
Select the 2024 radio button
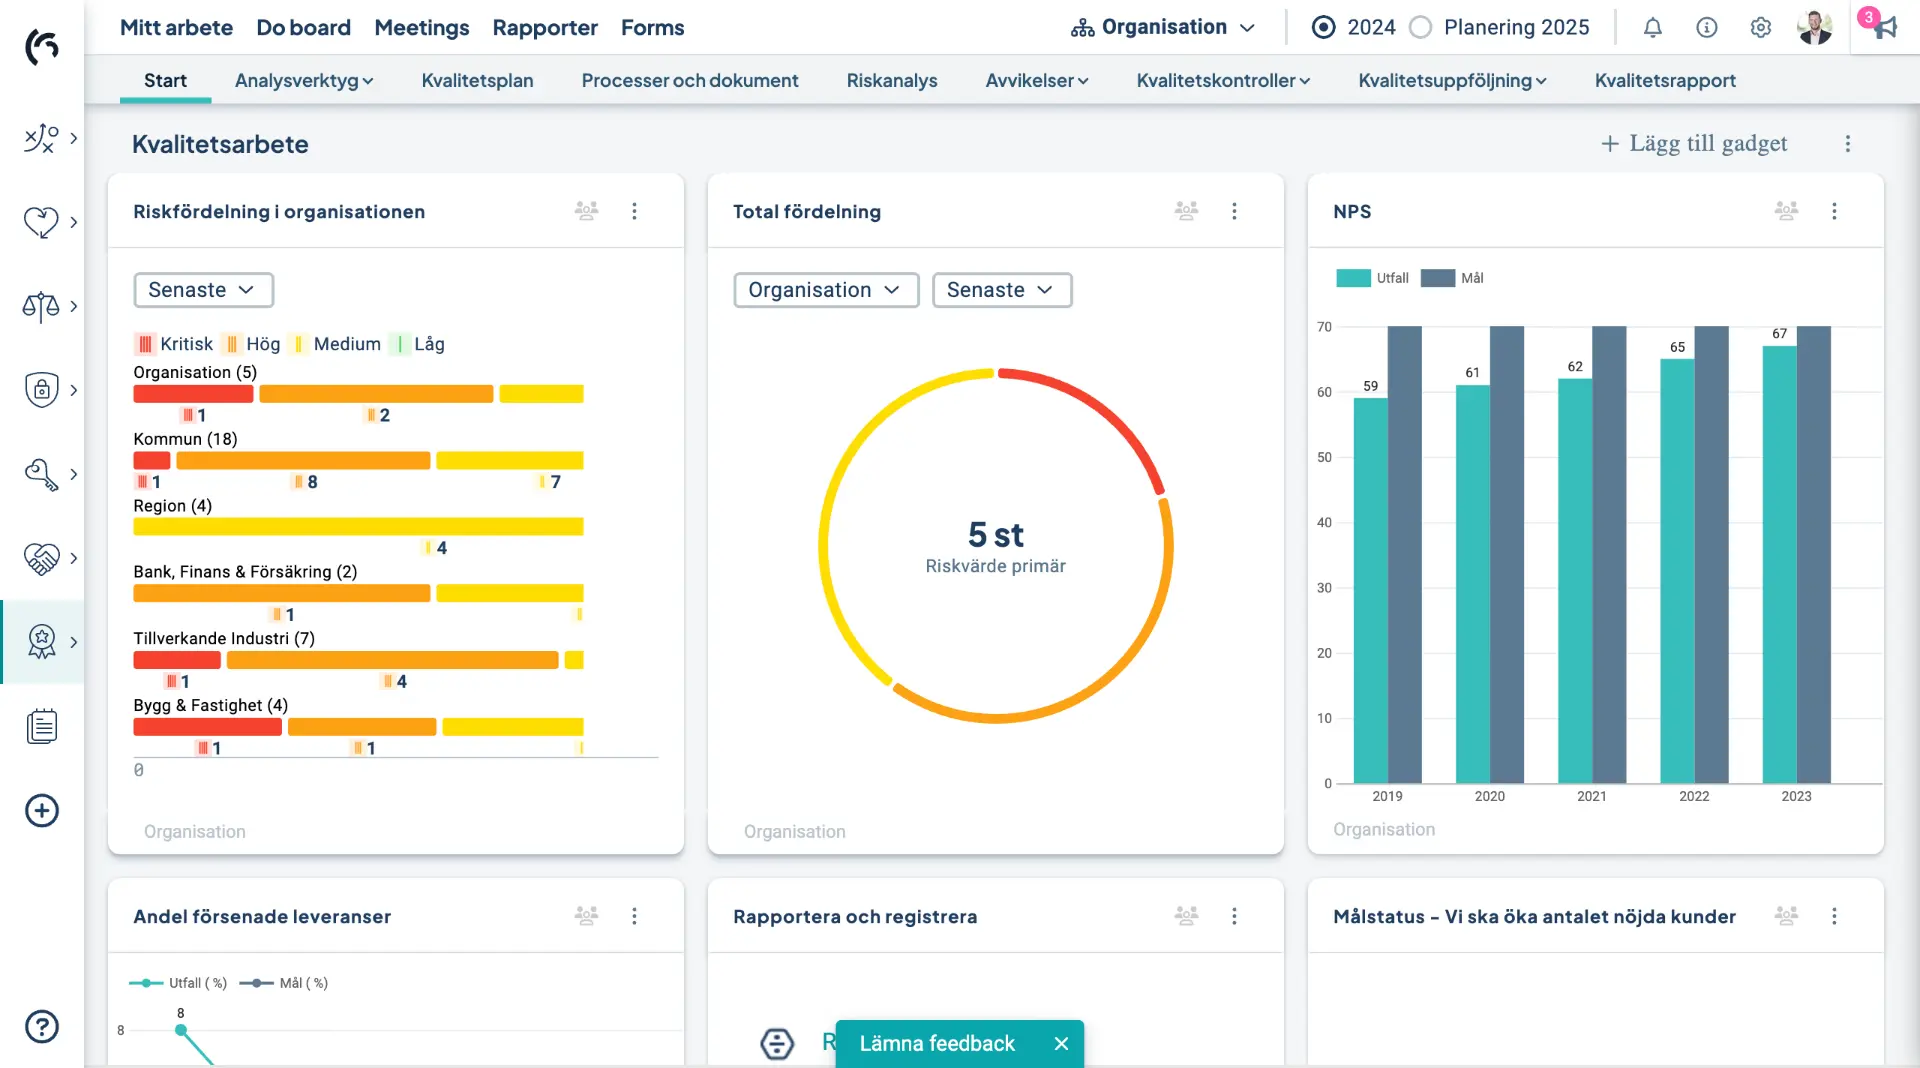[x=1323, y=28]
